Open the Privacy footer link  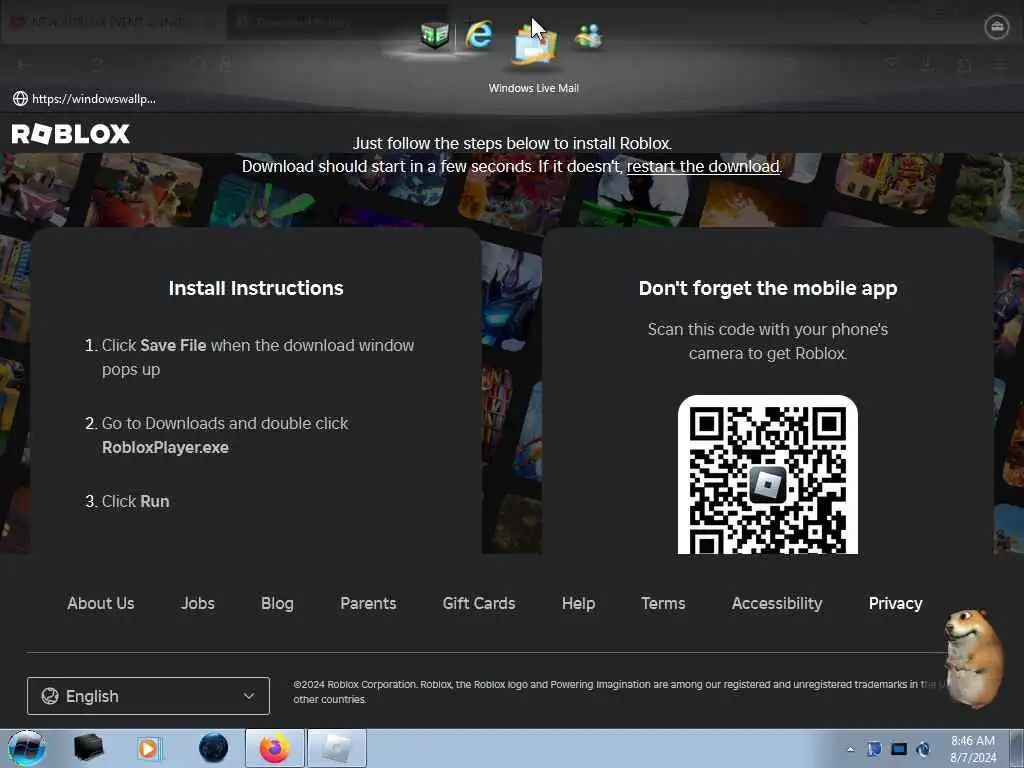(895, 603)
